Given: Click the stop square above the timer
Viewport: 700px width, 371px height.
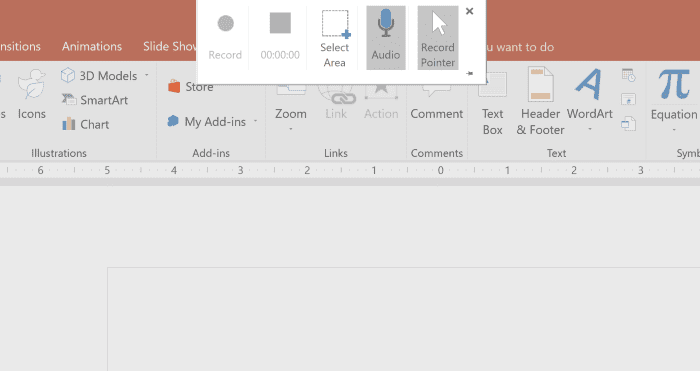Looking at the screenshot, I should coord(280,23).
